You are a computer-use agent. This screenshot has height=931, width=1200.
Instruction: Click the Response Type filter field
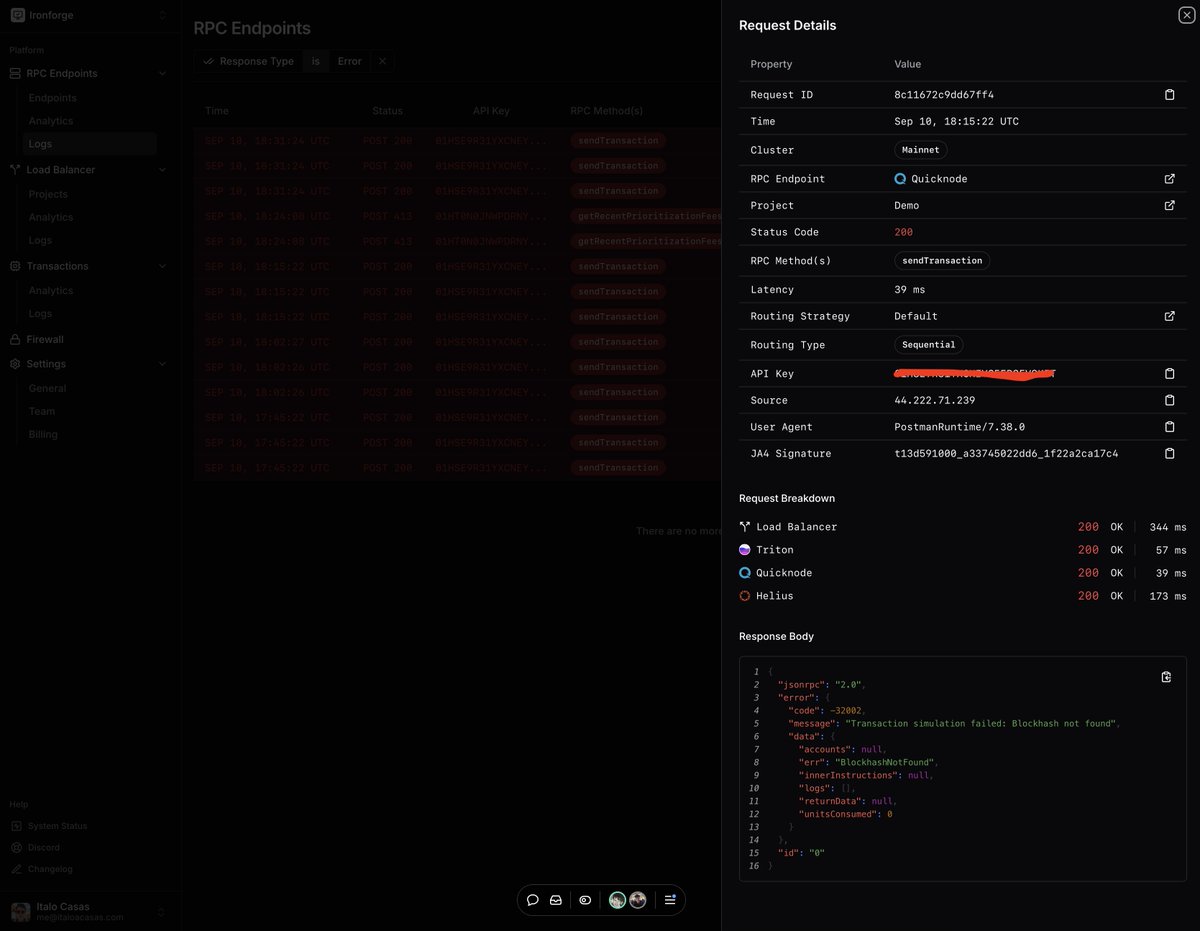click(x=248, y=61)
